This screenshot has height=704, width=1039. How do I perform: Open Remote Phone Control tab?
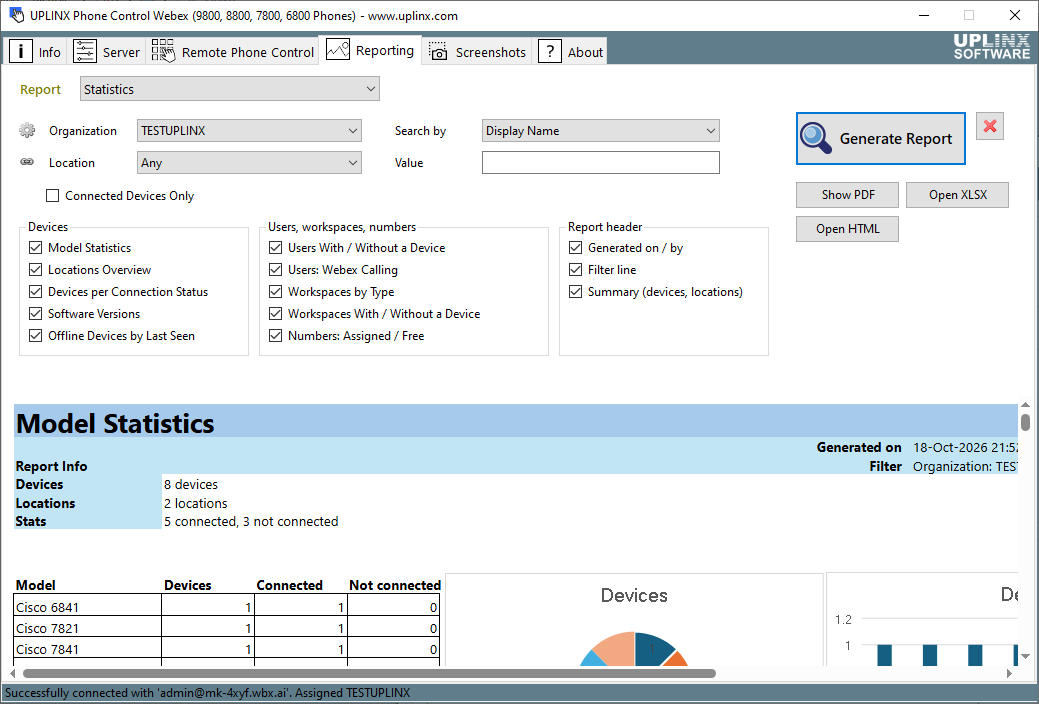pos(233,51)
